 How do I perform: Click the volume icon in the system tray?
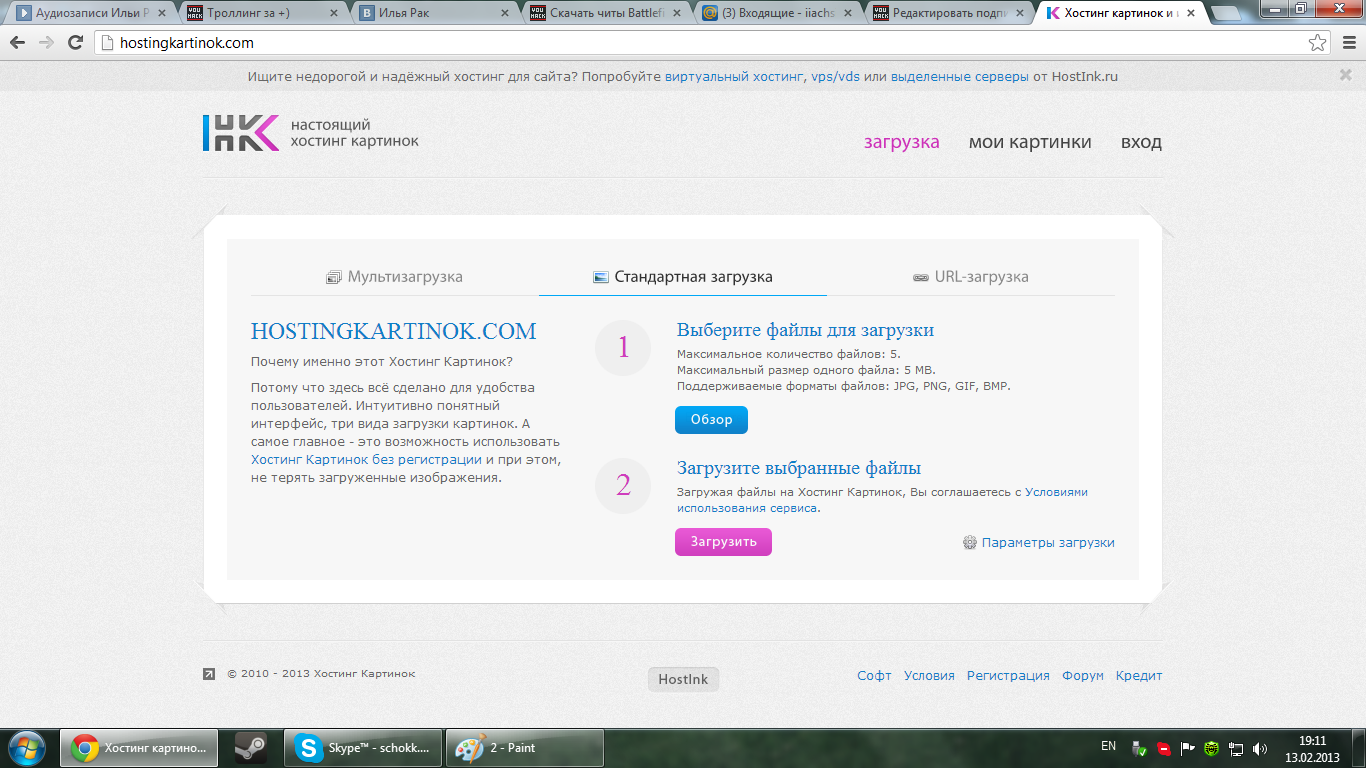1260,748
